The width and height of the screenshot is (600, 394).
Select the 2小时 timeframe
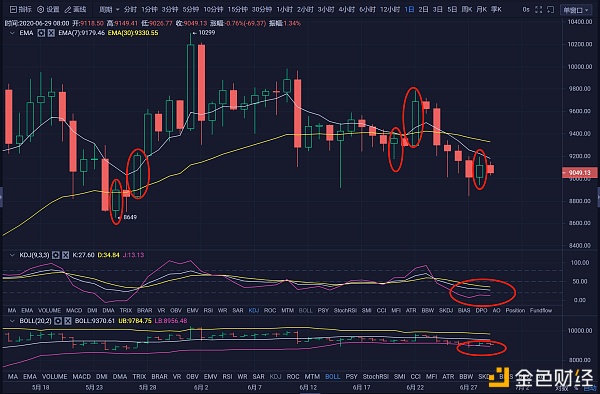(305, 9)
